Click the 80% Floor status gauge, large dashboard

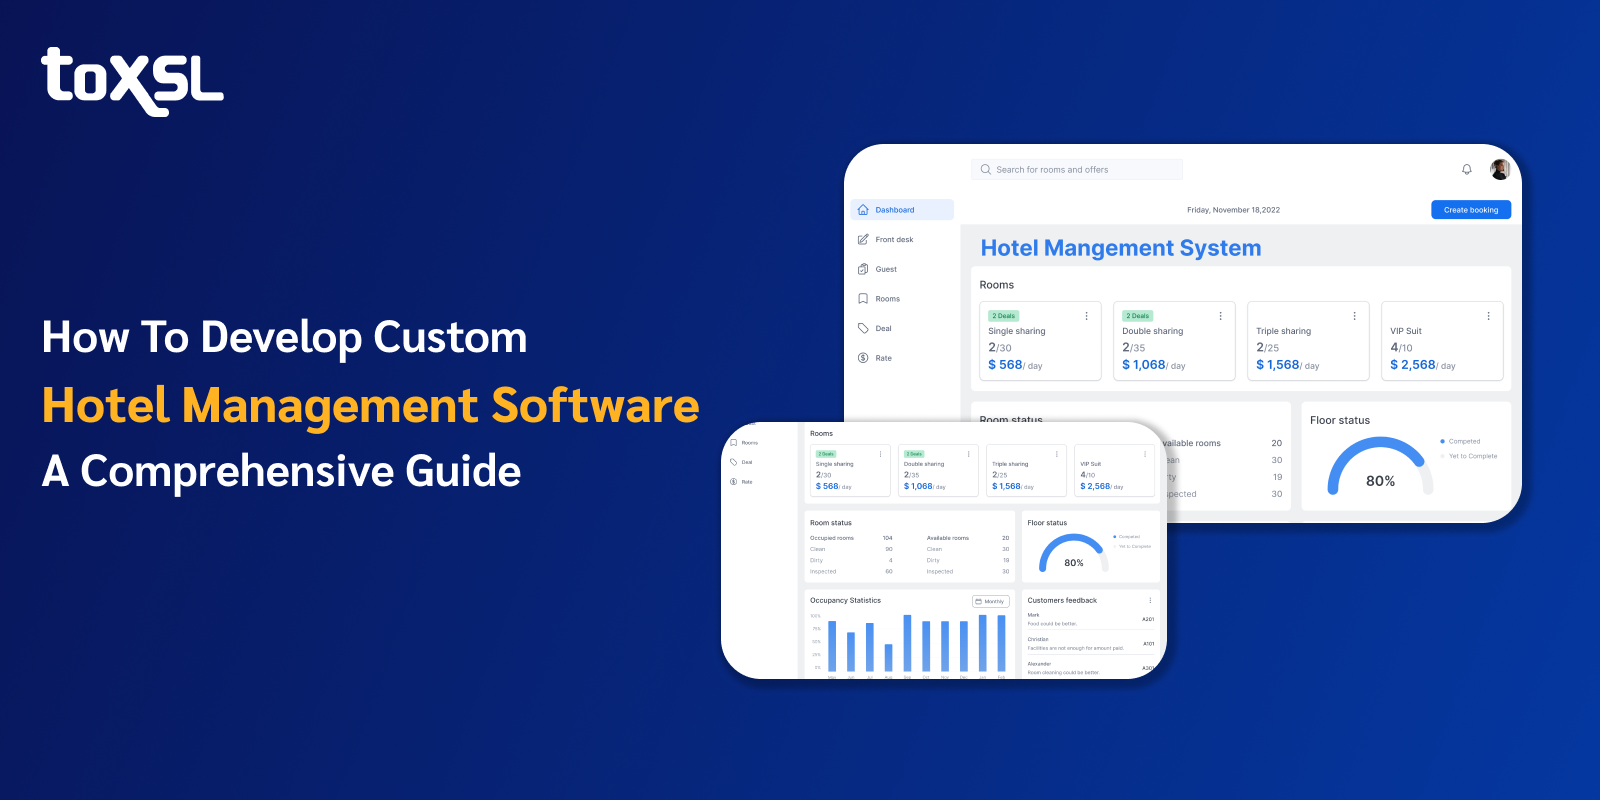[x=1379, y=470]
